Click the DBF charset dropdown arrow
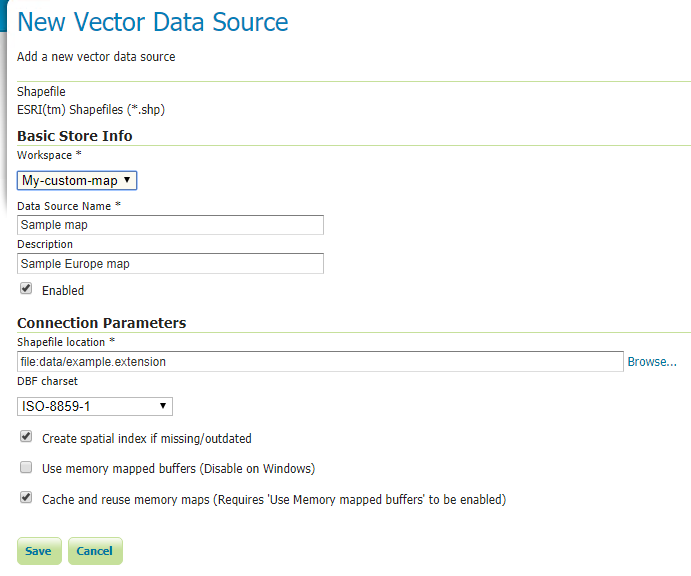 pos(163,406)
